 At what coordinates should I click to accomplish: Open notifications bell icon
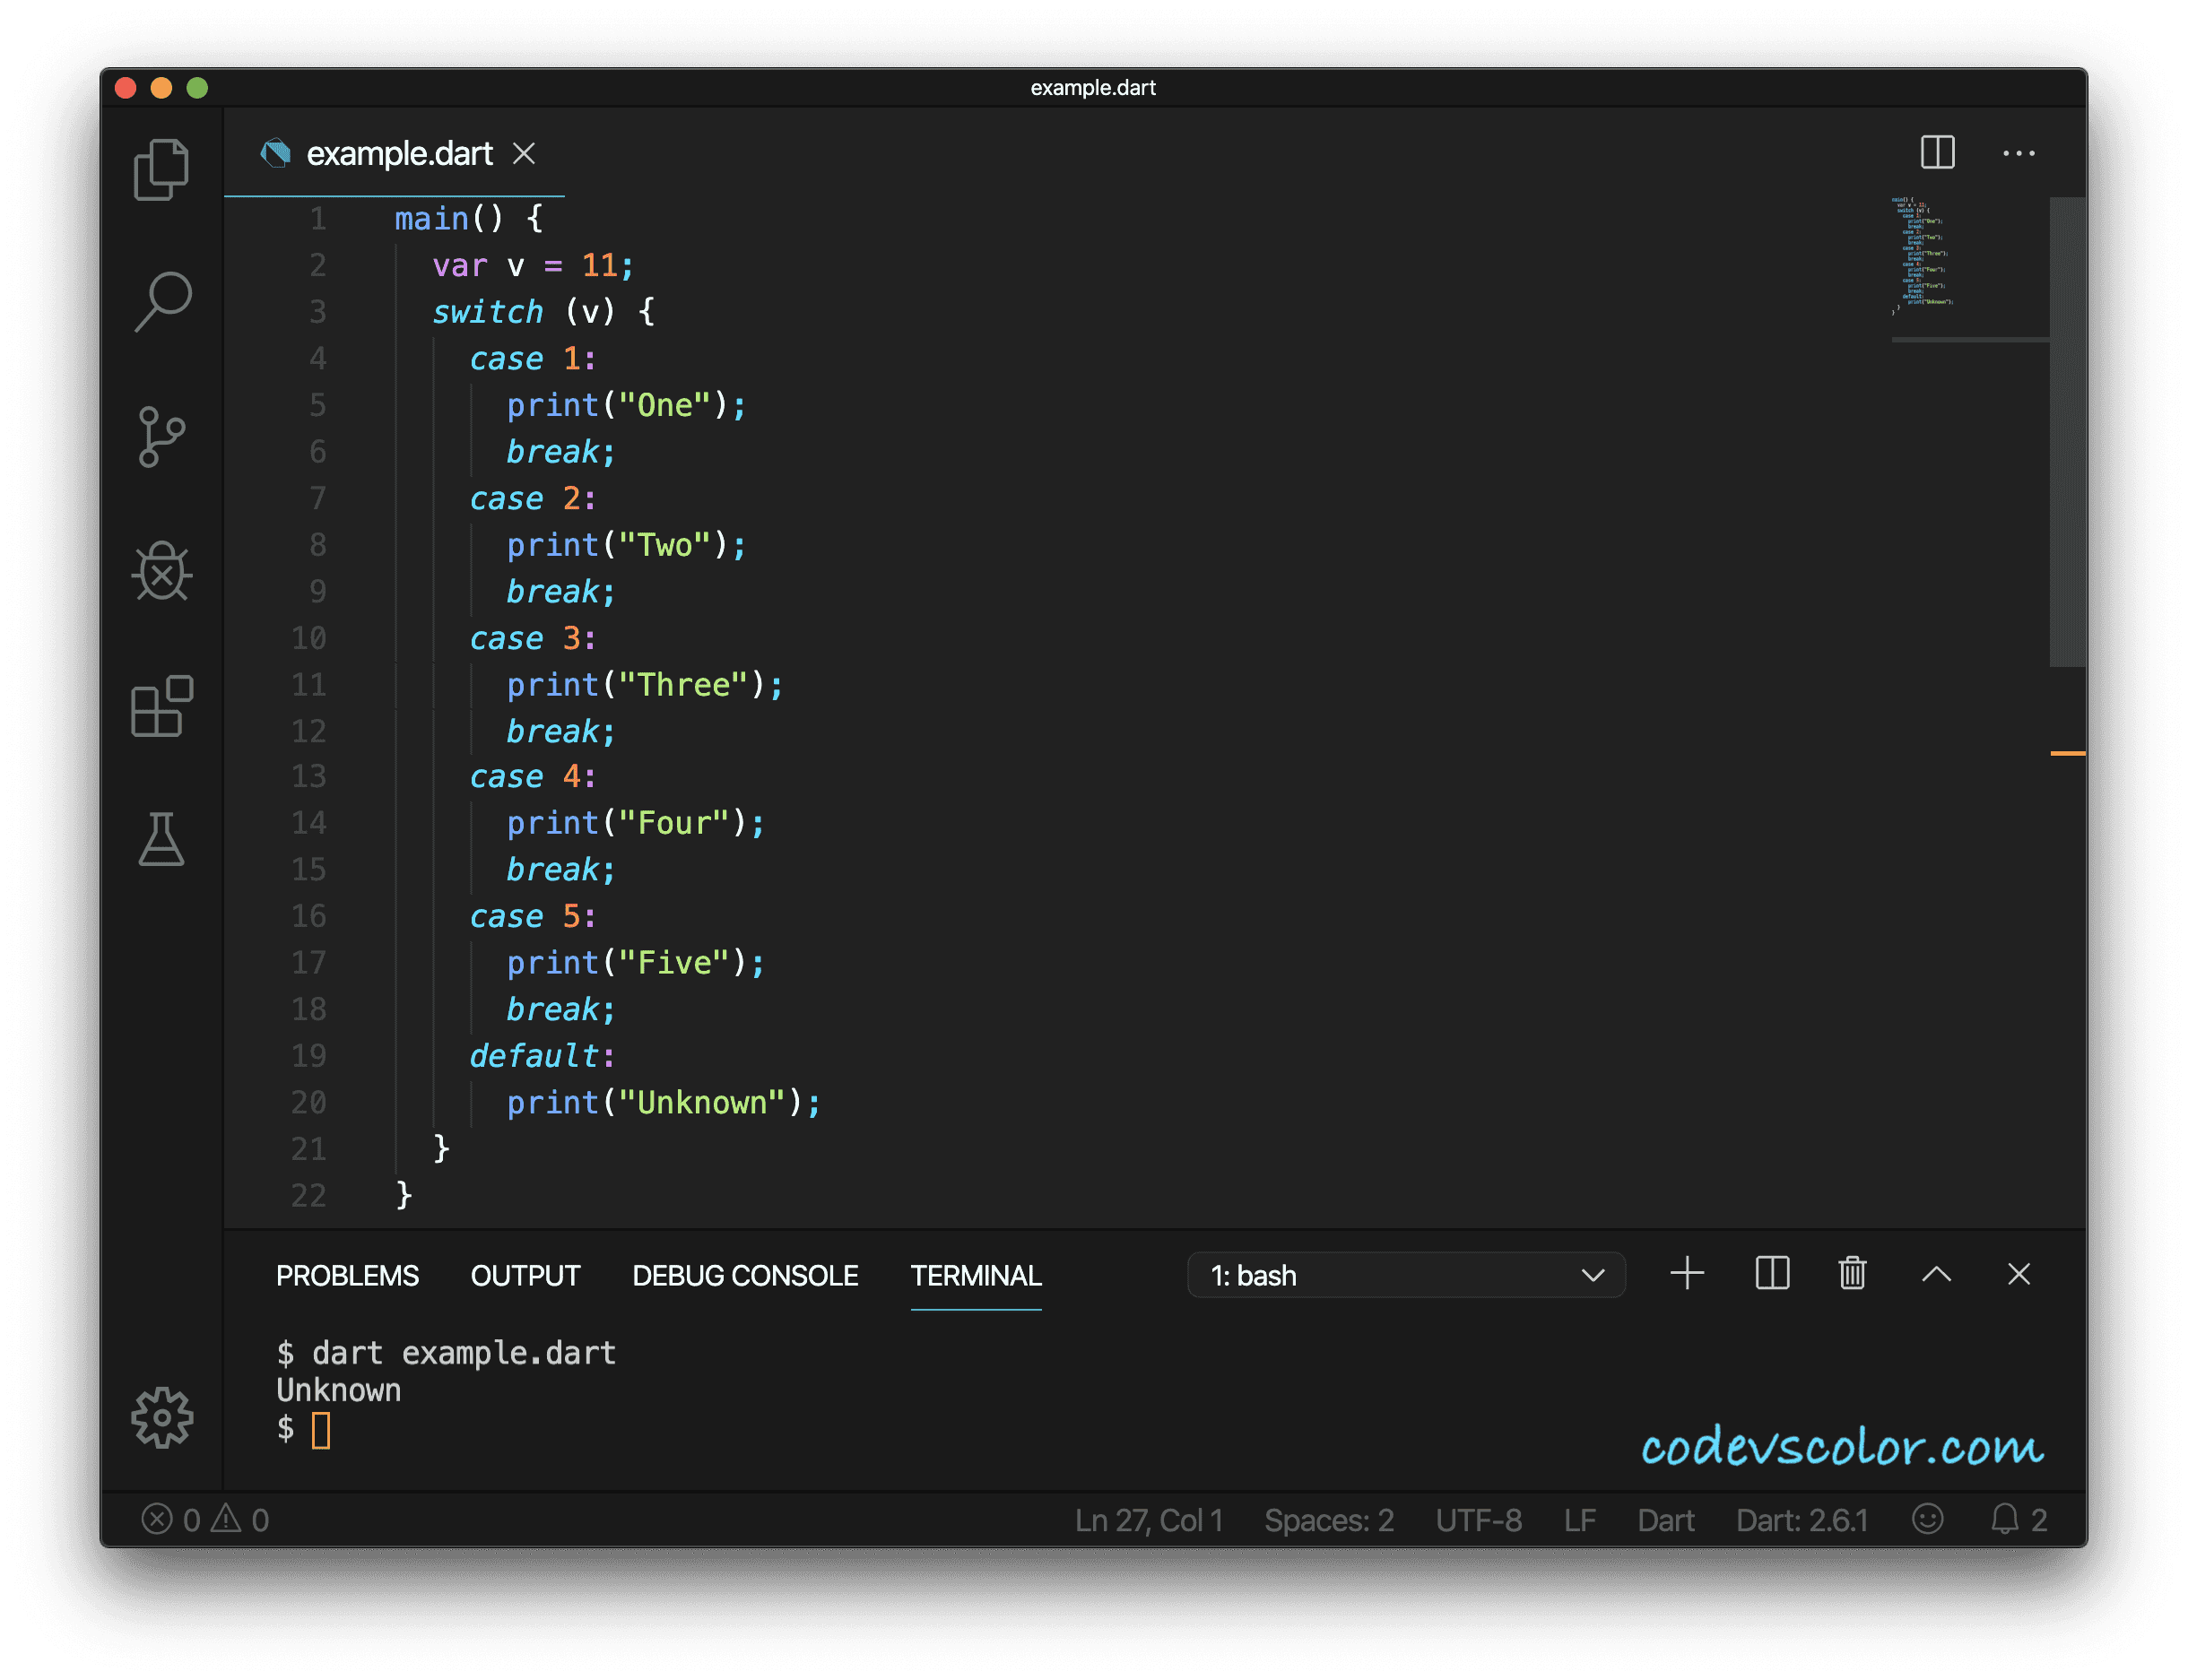(x=2018, y=1519)
